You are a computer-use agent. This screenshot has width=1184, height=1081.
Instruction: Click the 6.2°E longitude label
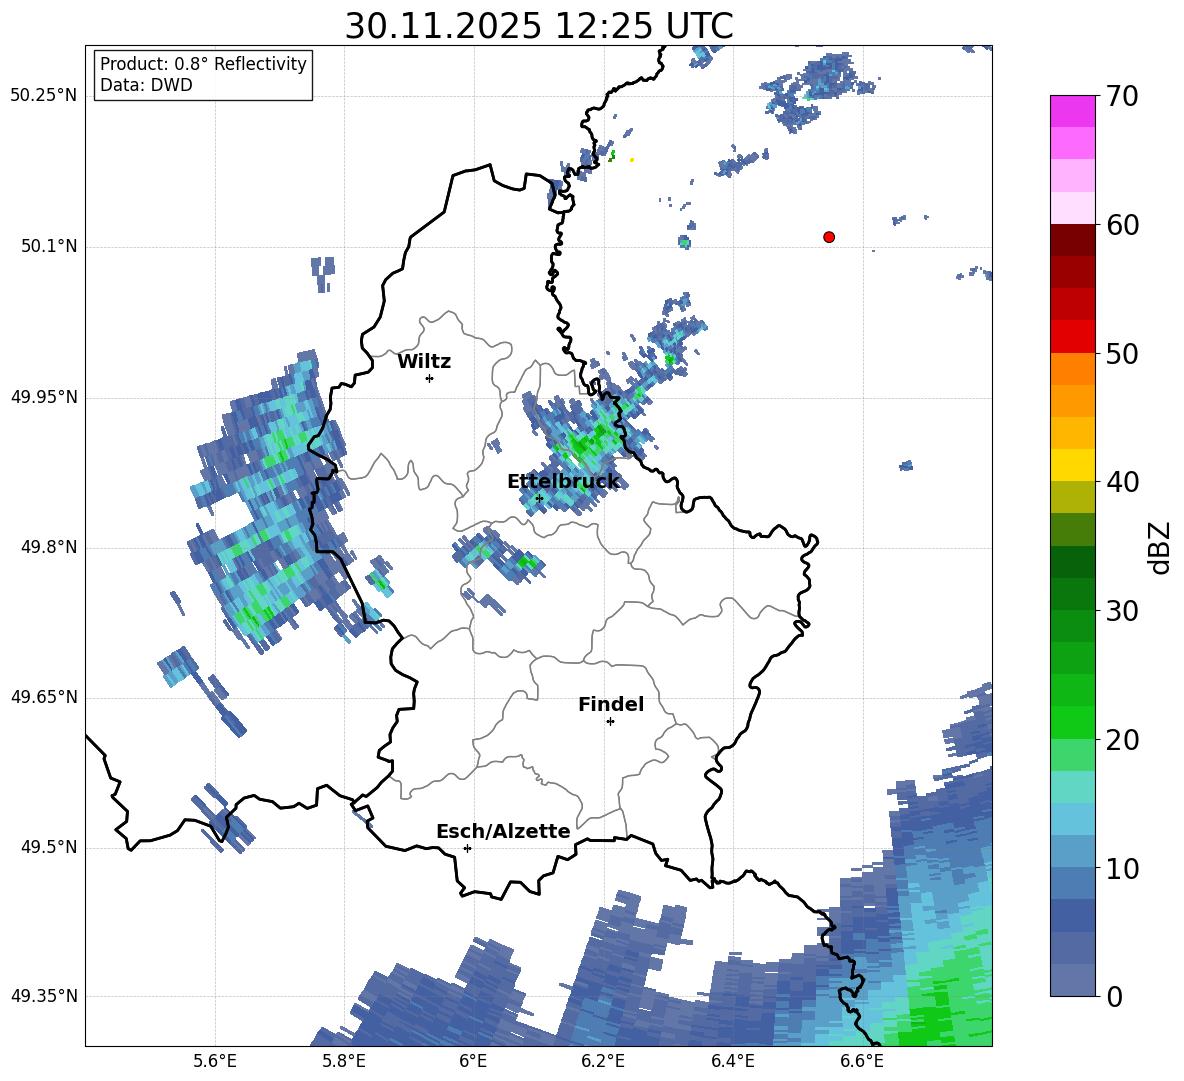(603, 1062)
